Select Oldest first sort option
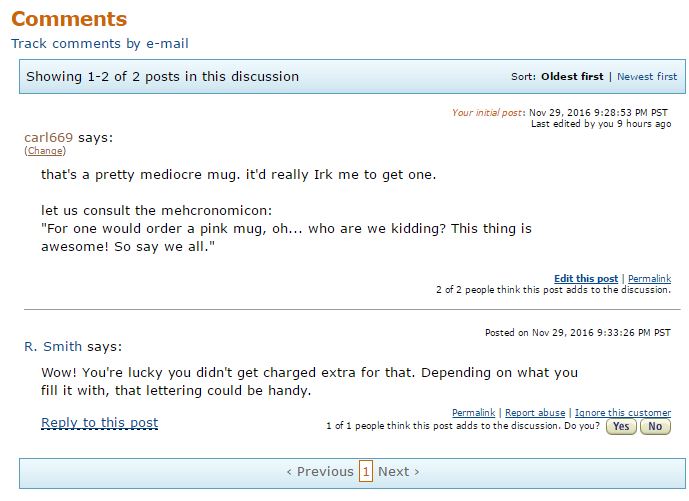Screen dimensions: 689x501 (572, 77)
